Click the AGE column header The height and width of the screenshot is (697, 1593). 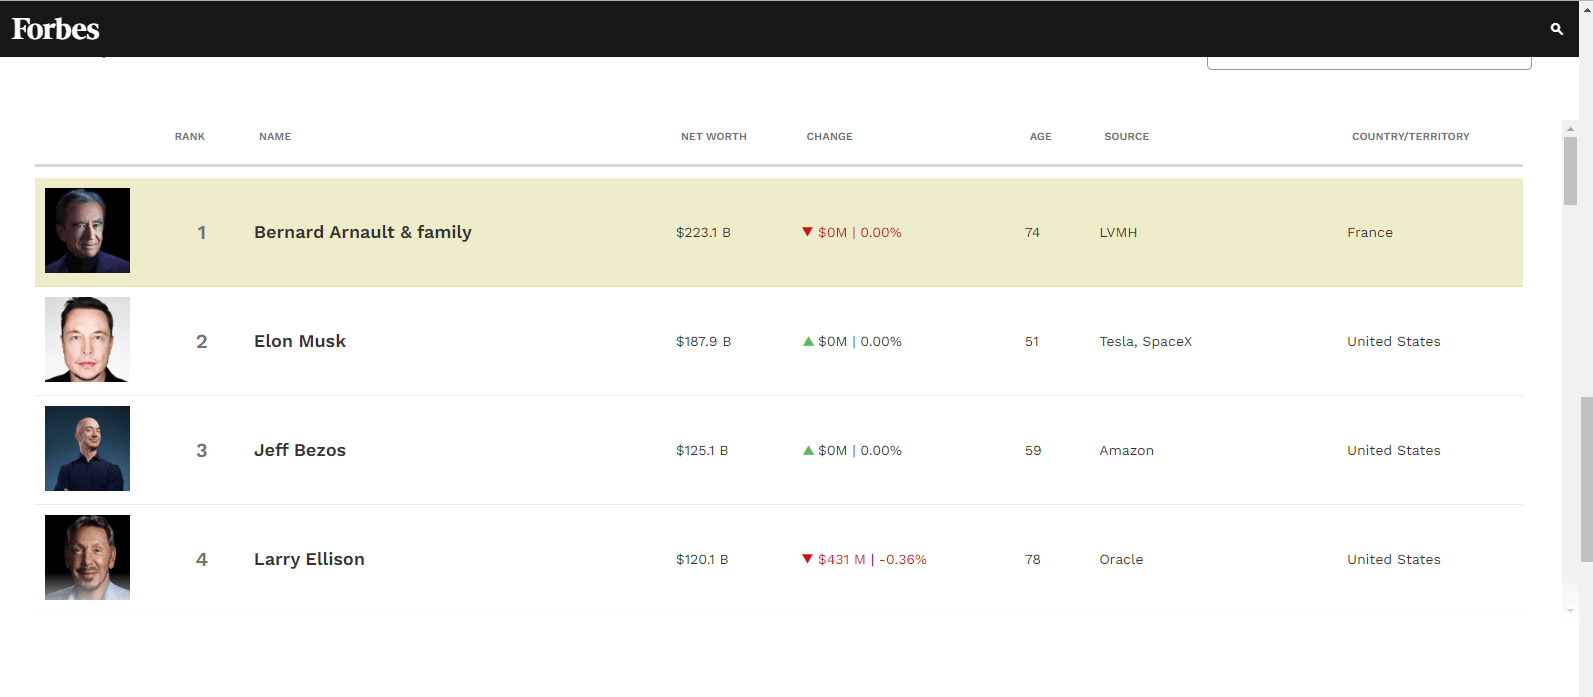(1040, 137)
